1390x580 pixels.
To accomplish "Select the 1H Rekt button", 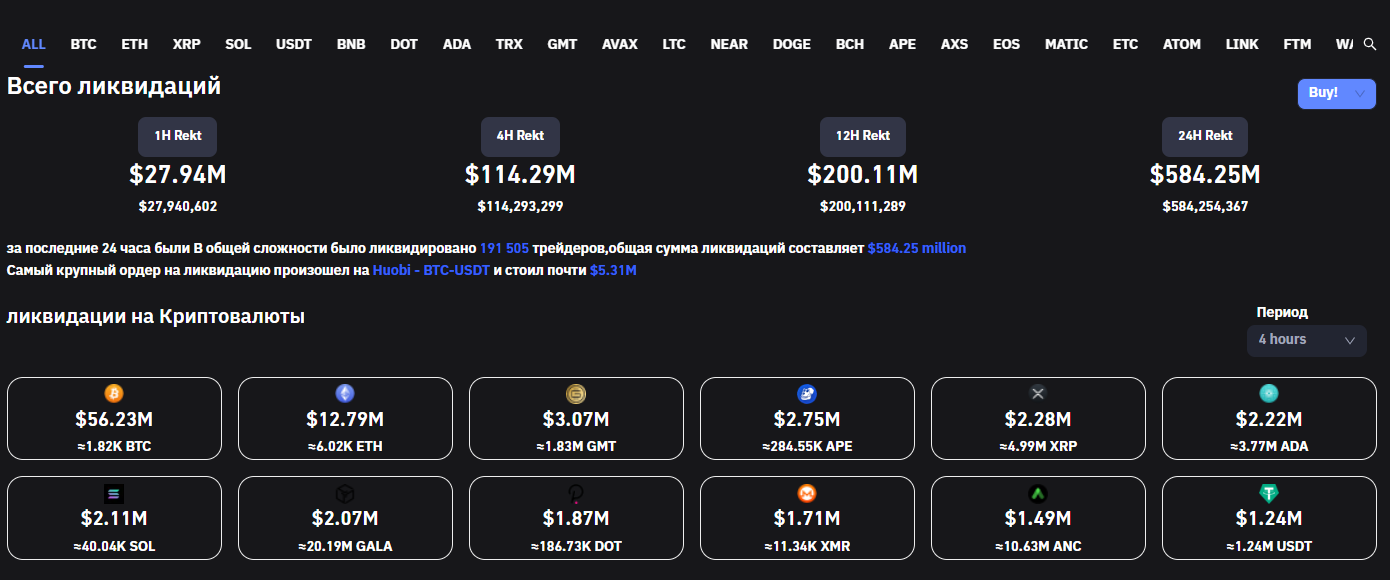I will coord(177,136).
